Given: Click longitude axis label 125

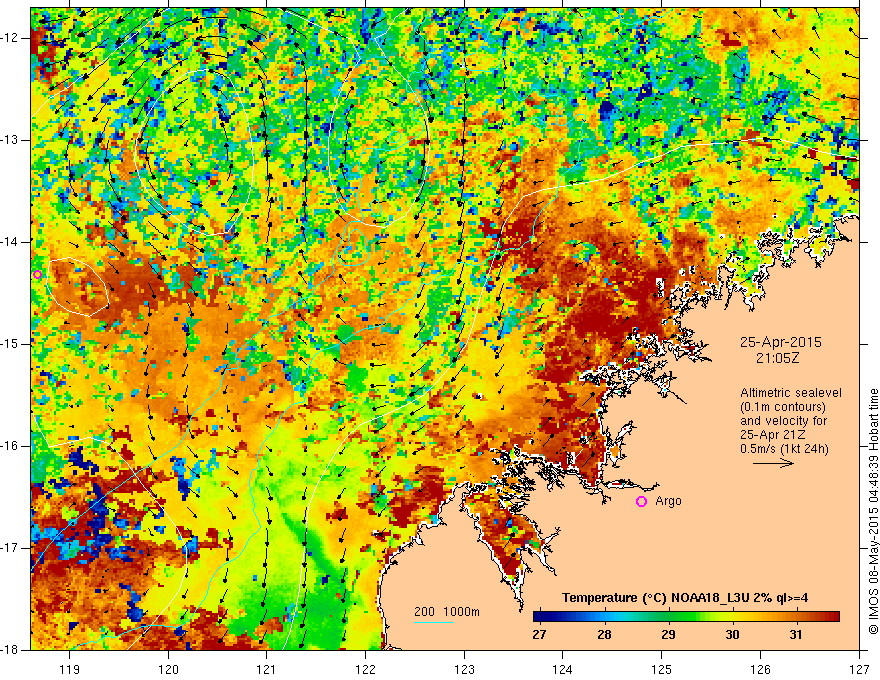Looking at the screenshot, I should click(662, 669).
